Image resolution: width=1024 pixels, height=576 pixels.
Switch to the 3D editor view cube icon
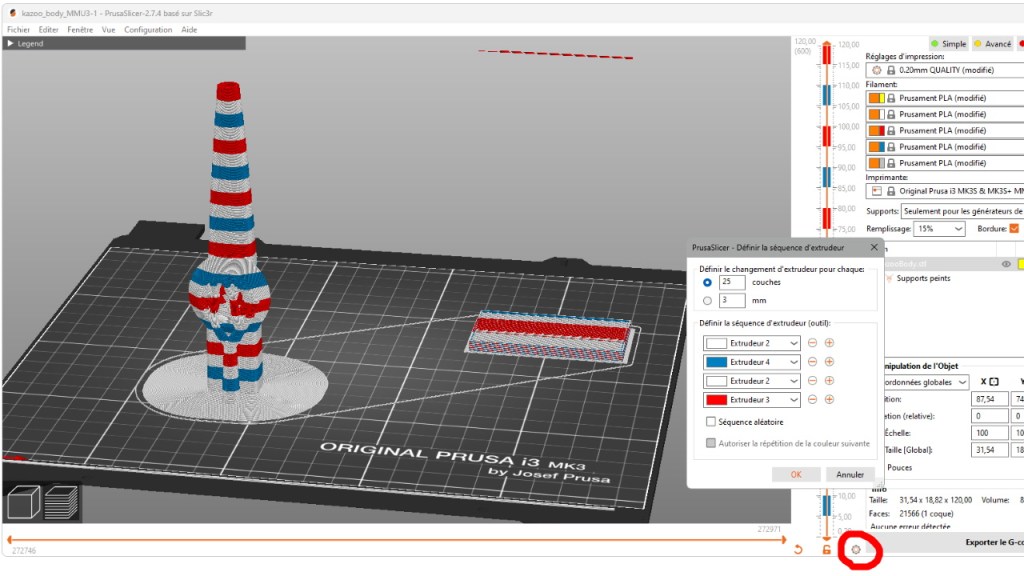point(22,501)
